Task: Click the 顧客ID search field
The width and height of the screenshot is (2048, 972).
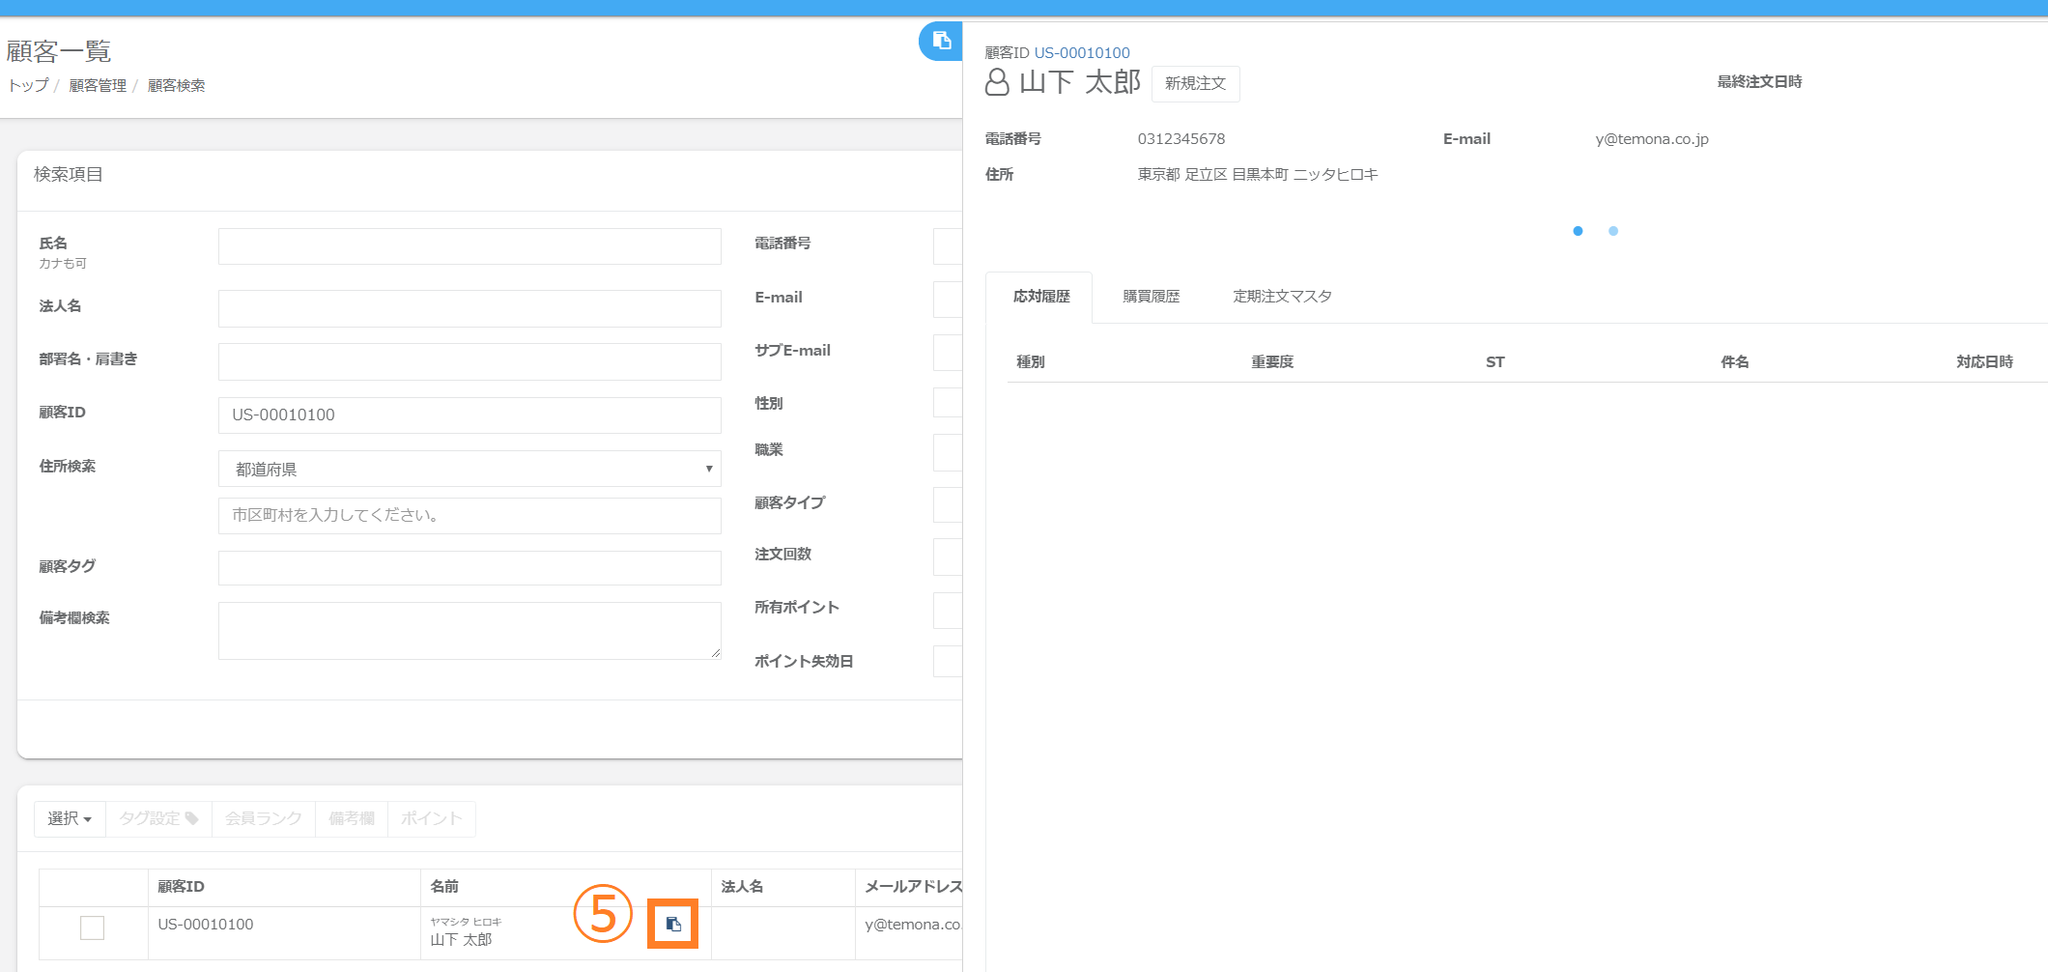Action: point(469,415)
